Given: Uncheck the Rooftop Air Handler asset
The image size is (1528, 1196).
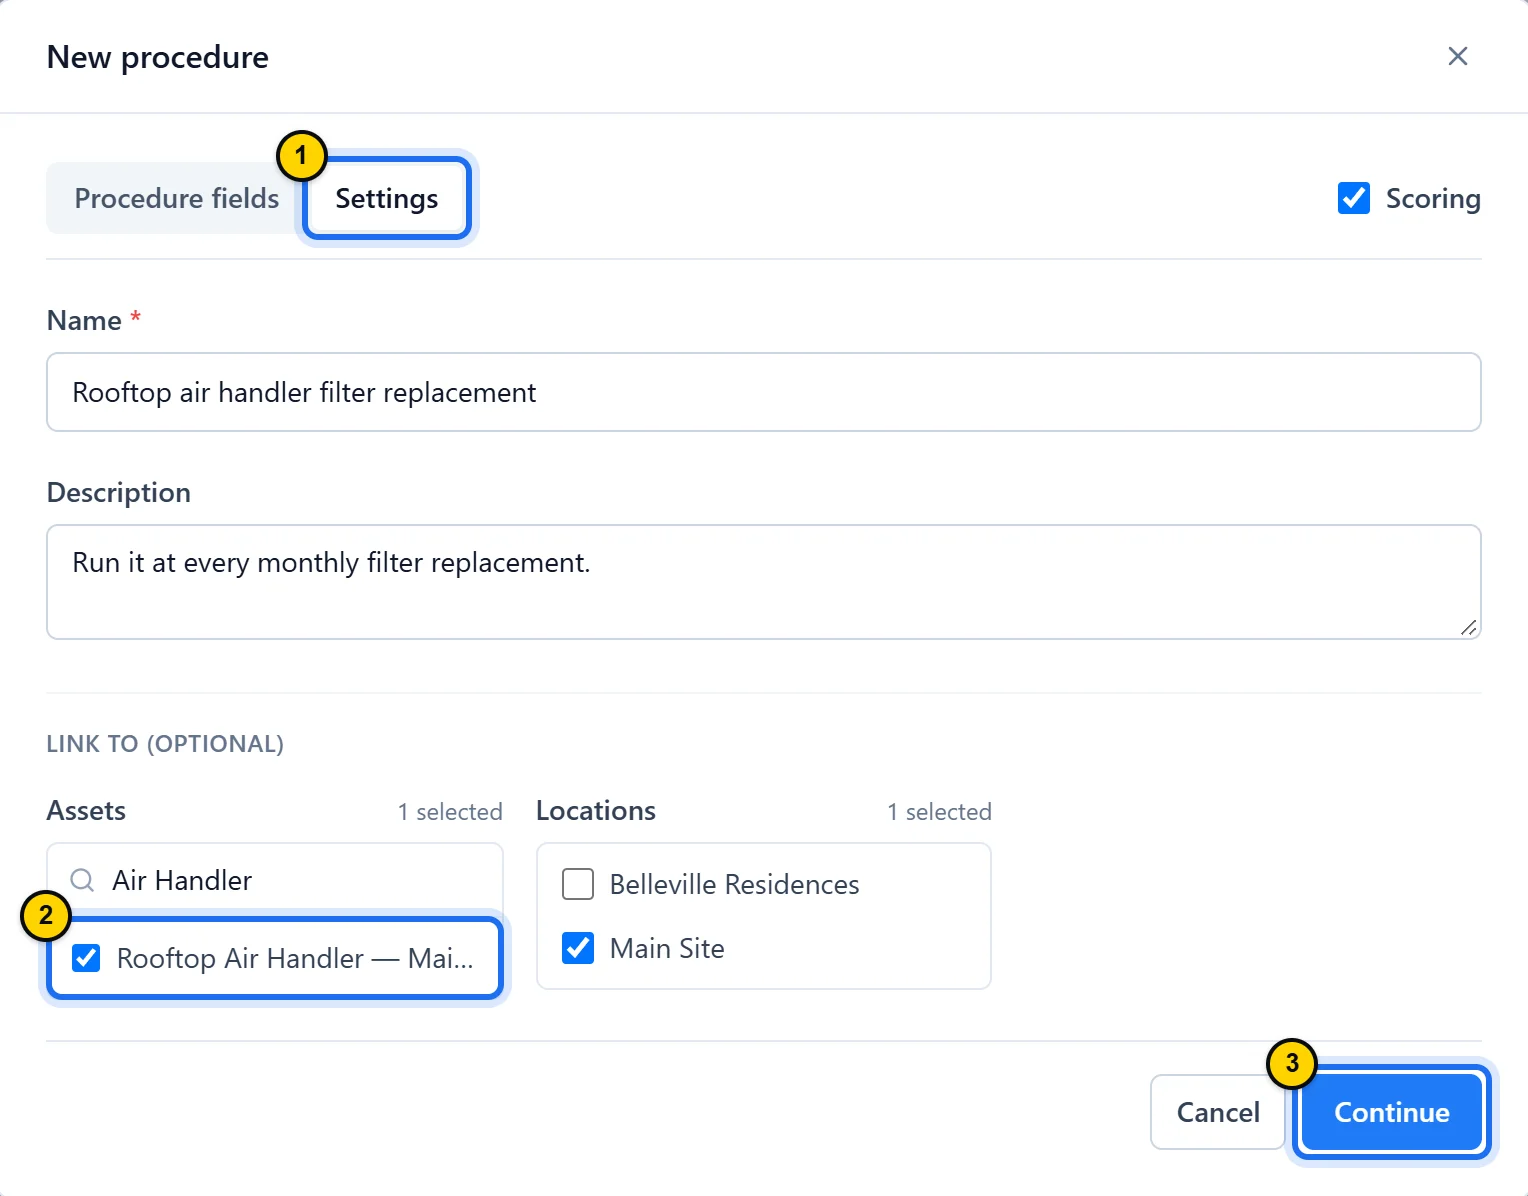Looking at the screenshot, I should coord(86,958).
